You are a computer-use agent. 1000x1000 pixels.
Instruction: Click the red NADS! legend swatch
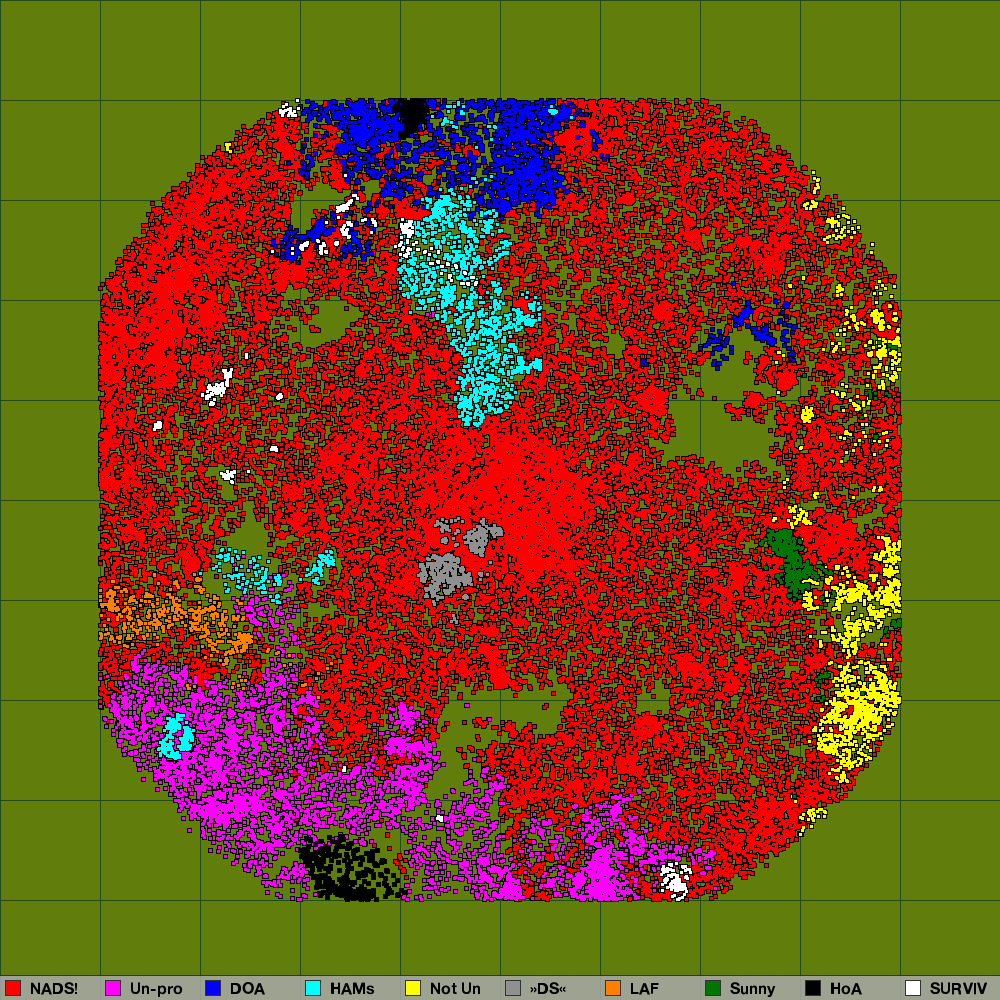pos(13,988)
